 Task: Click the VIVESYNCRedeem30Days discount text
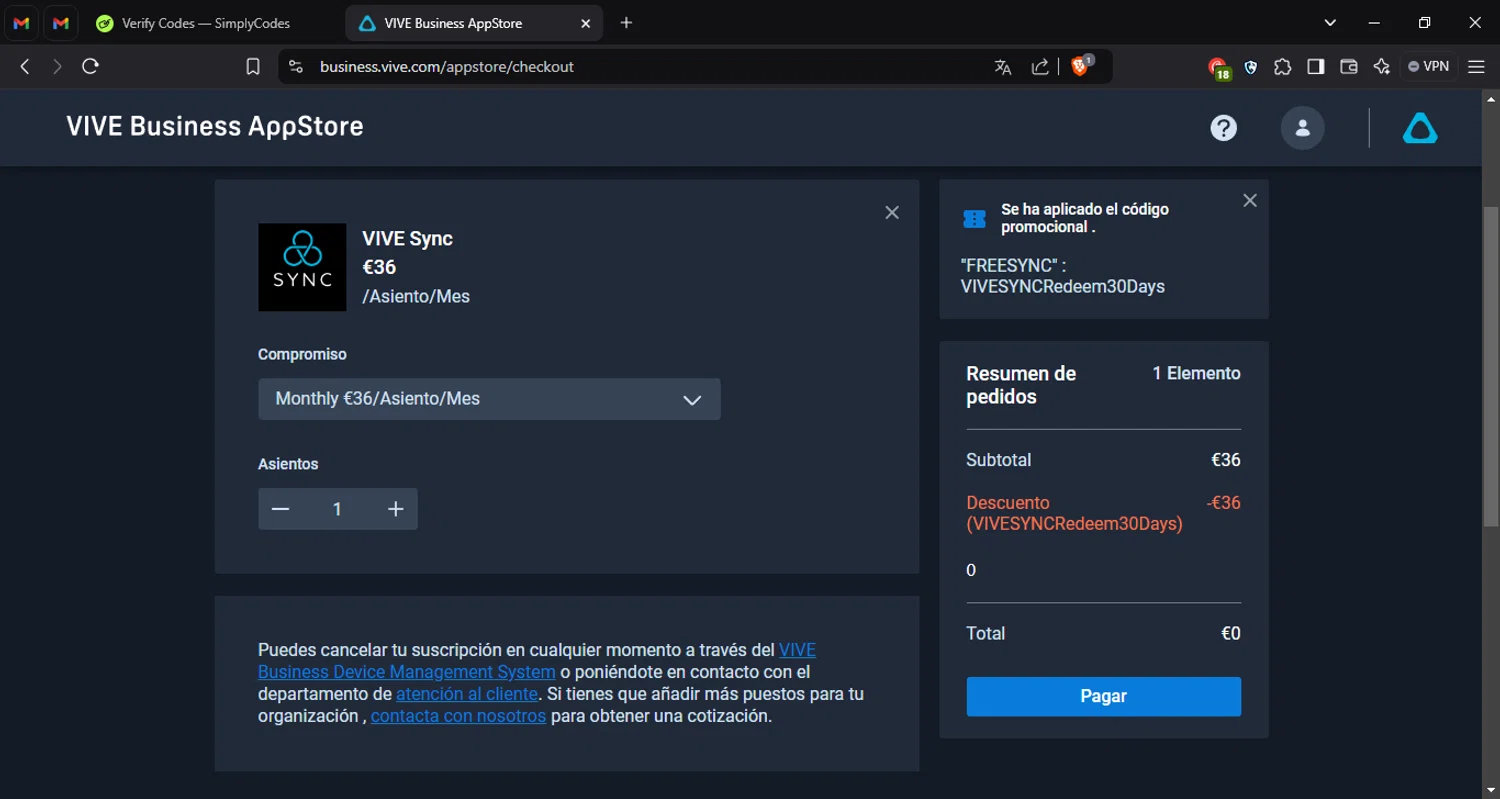pos(1075,524)
